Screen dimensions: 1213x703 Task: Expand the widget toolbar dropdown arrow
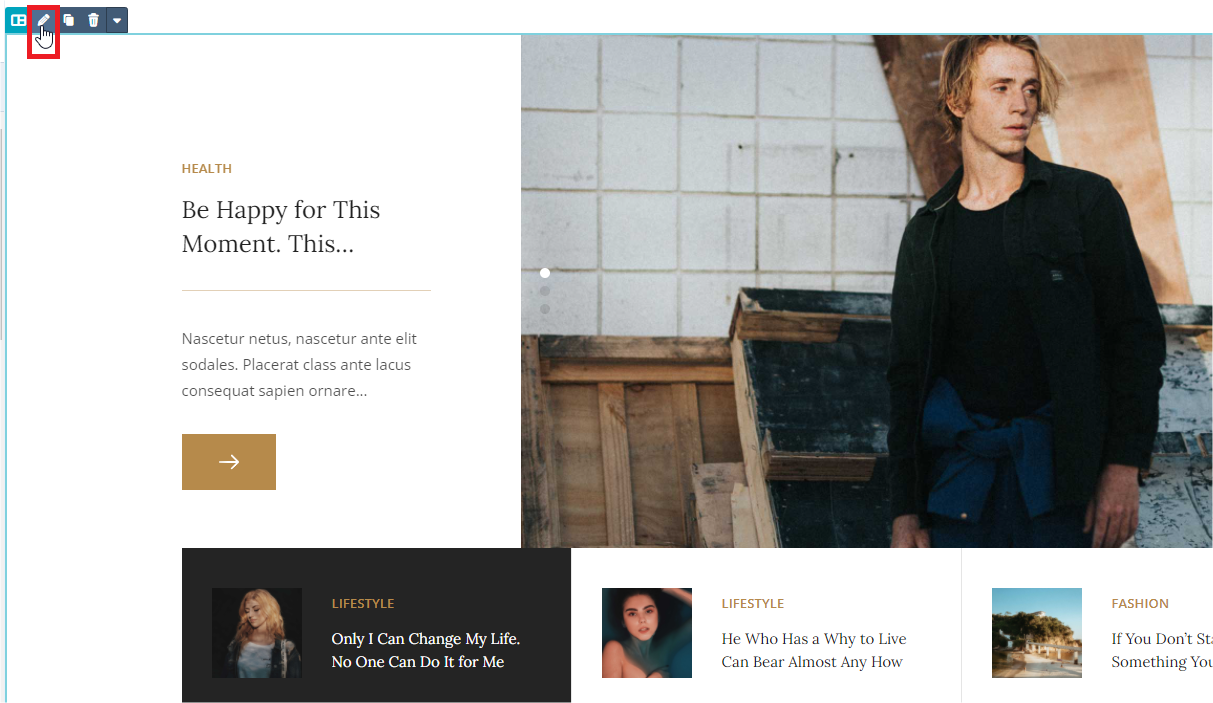(x=117, y=20)
